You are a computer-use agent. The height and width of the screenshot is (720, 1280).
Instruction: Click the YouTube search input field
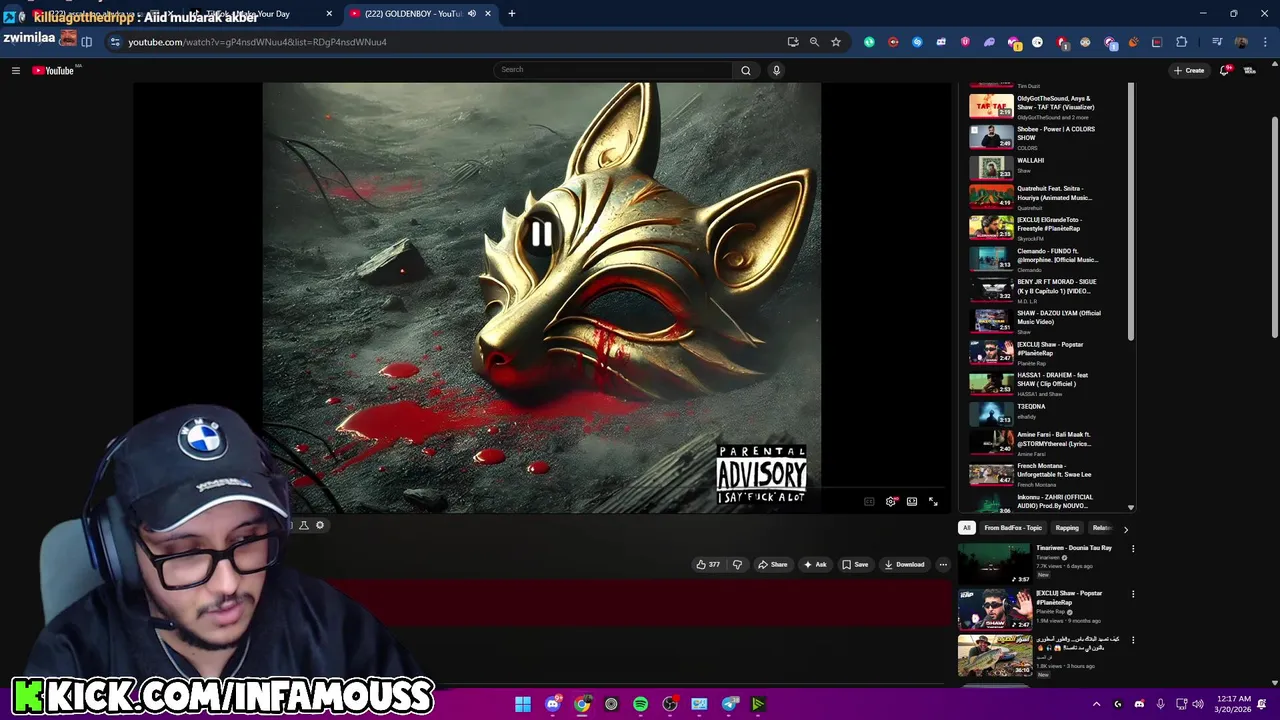pos(614,70)
